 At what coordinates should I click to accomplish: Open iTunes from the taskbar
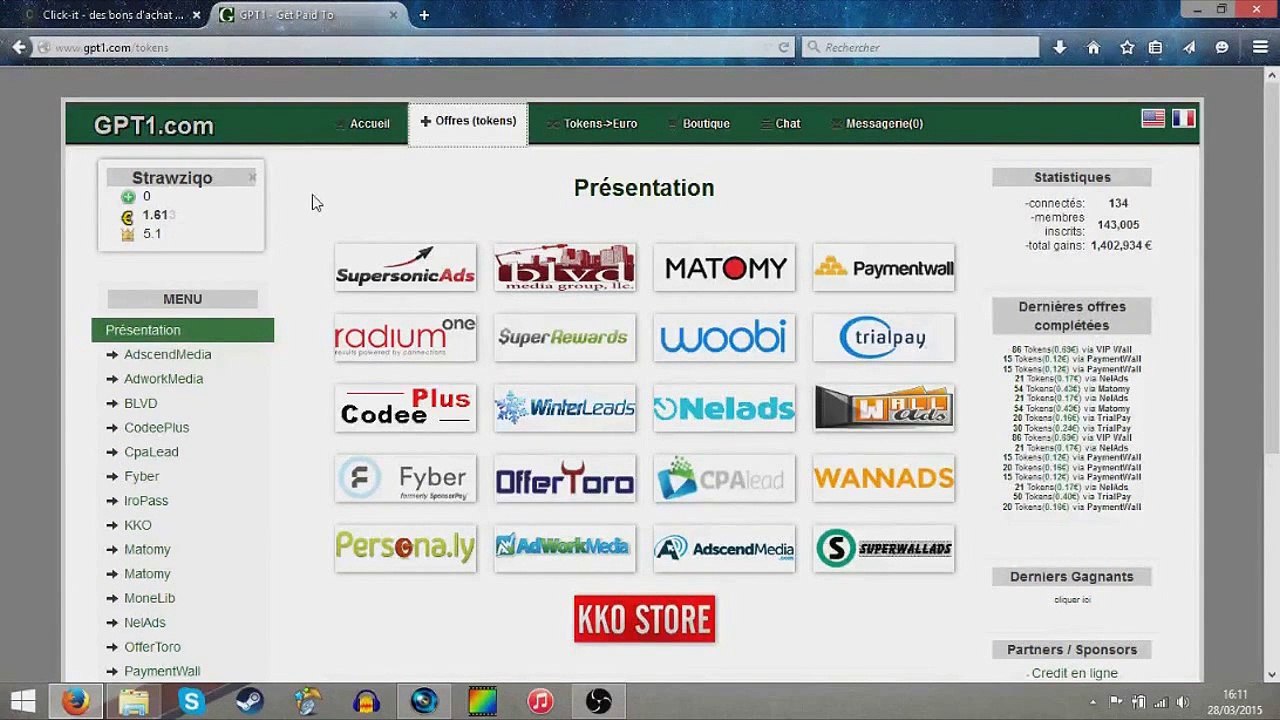[540, 701]
